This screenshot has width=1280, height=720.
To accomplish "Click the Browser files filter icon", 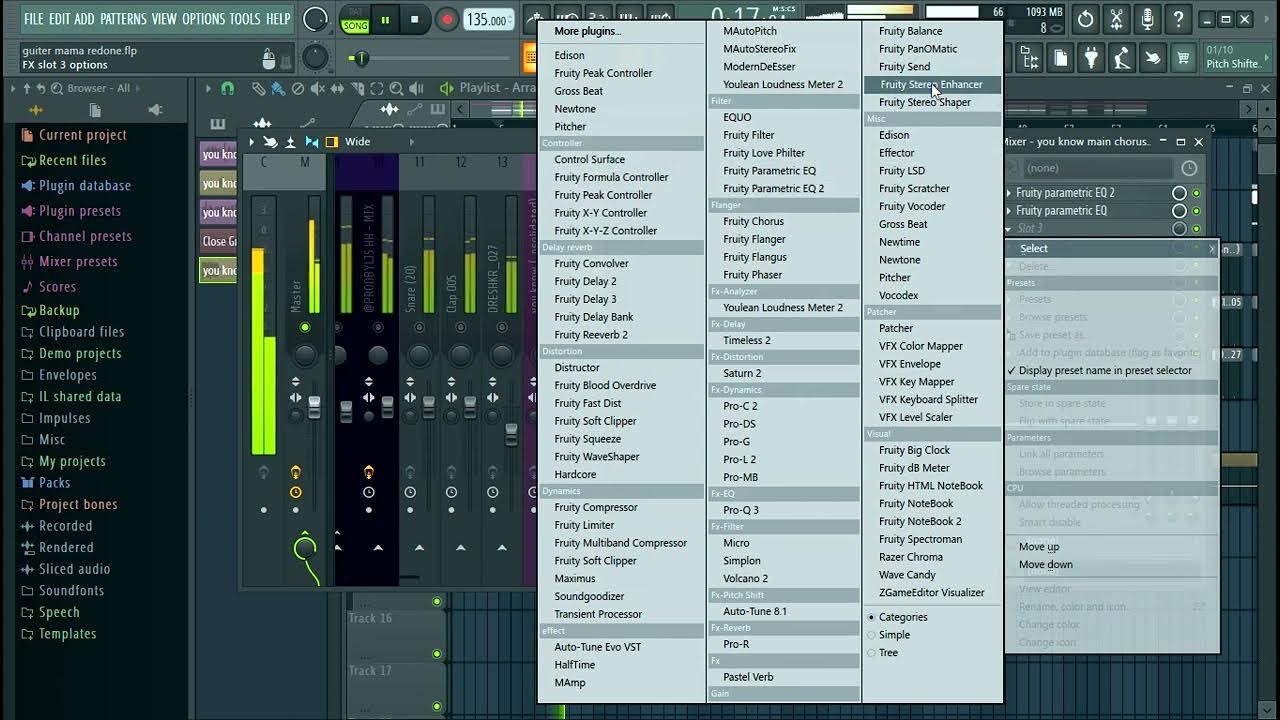I will 95,110.
